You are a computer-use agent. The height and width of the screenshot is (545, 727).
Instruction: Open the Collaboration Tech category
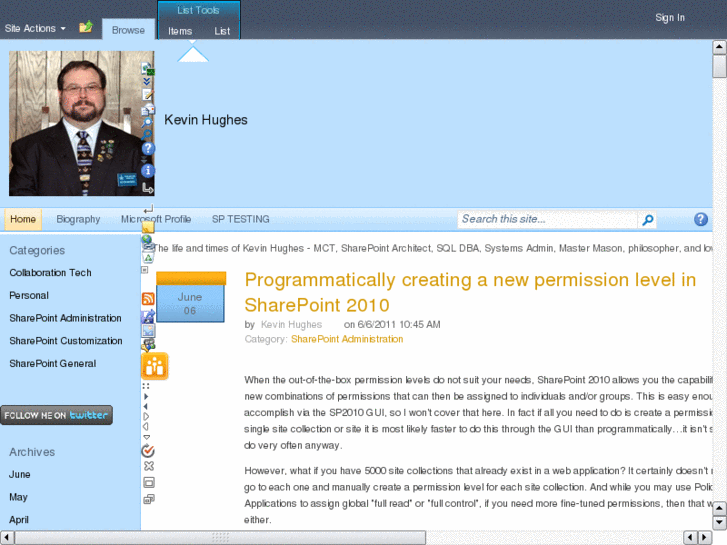point(51,273)
